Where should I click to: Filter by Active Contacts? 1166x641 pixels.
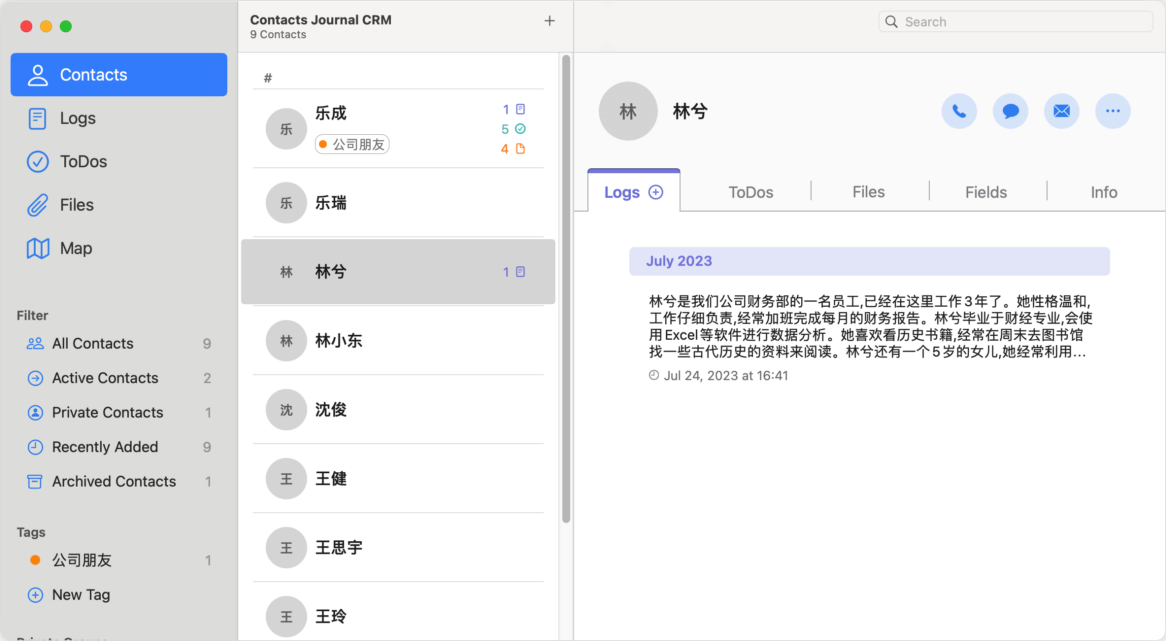(119, 378)
